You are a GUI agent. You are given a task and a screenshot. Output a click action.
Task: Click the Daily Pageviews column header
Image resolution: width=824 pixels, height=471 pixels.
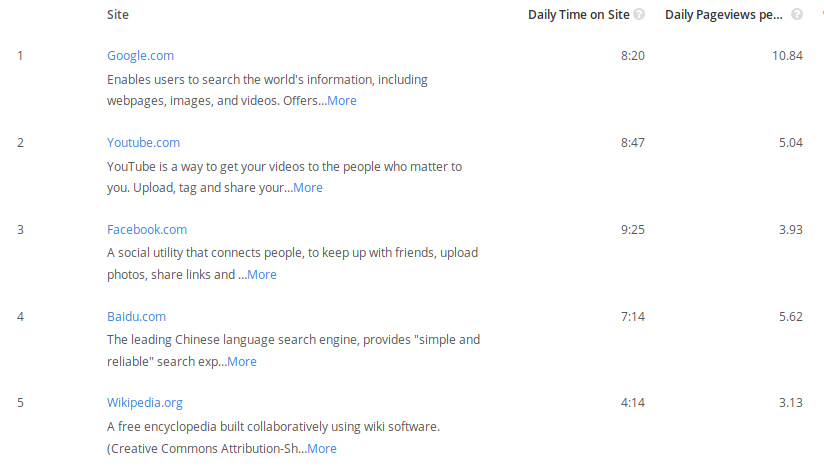[x=724, y=15]
